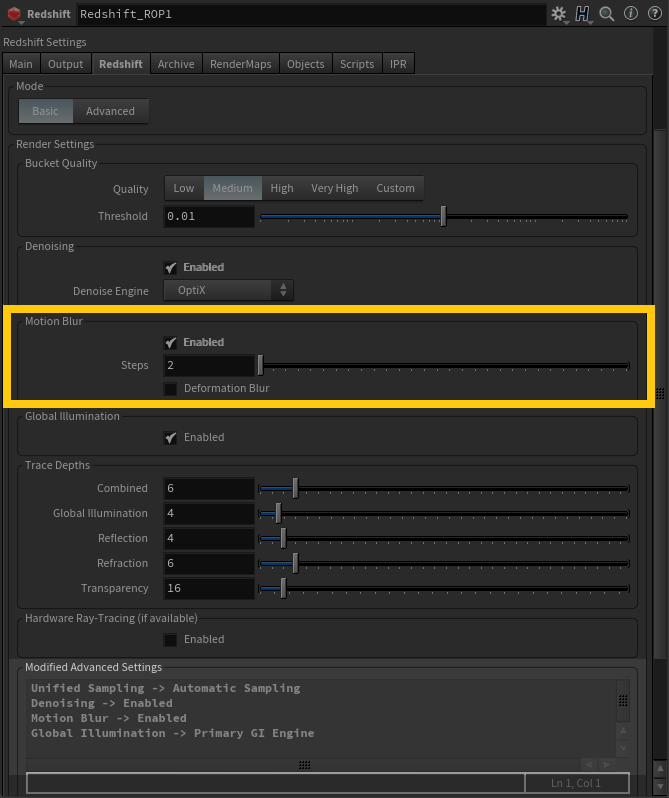Switch mode to Advanced
Screen dimensions: 669x798
[x=110, y=111]
